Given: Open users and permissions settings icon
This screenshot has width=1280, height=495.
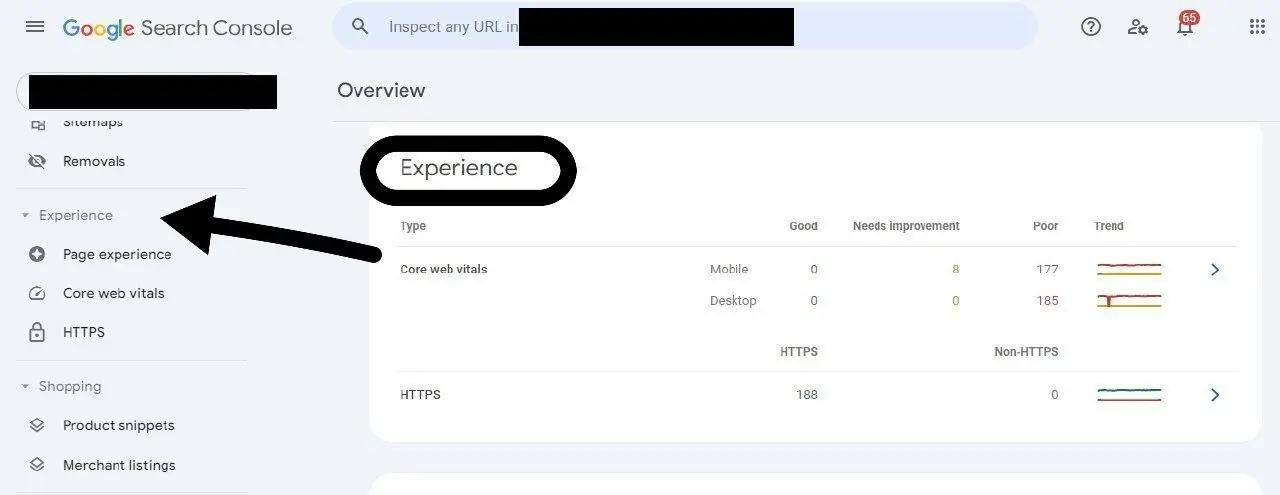Looking at the screenshot, I should [1138, 27].
